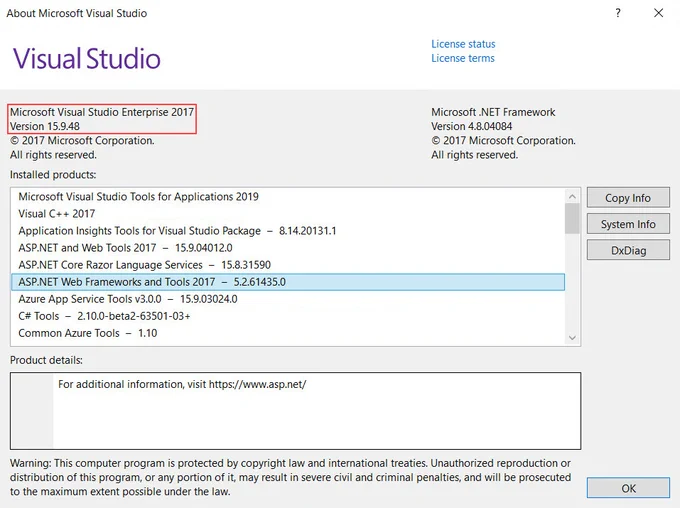Select Application Insights Tools for Visual Studio Package
Viewport: 680px width, 508px height.
288,230
